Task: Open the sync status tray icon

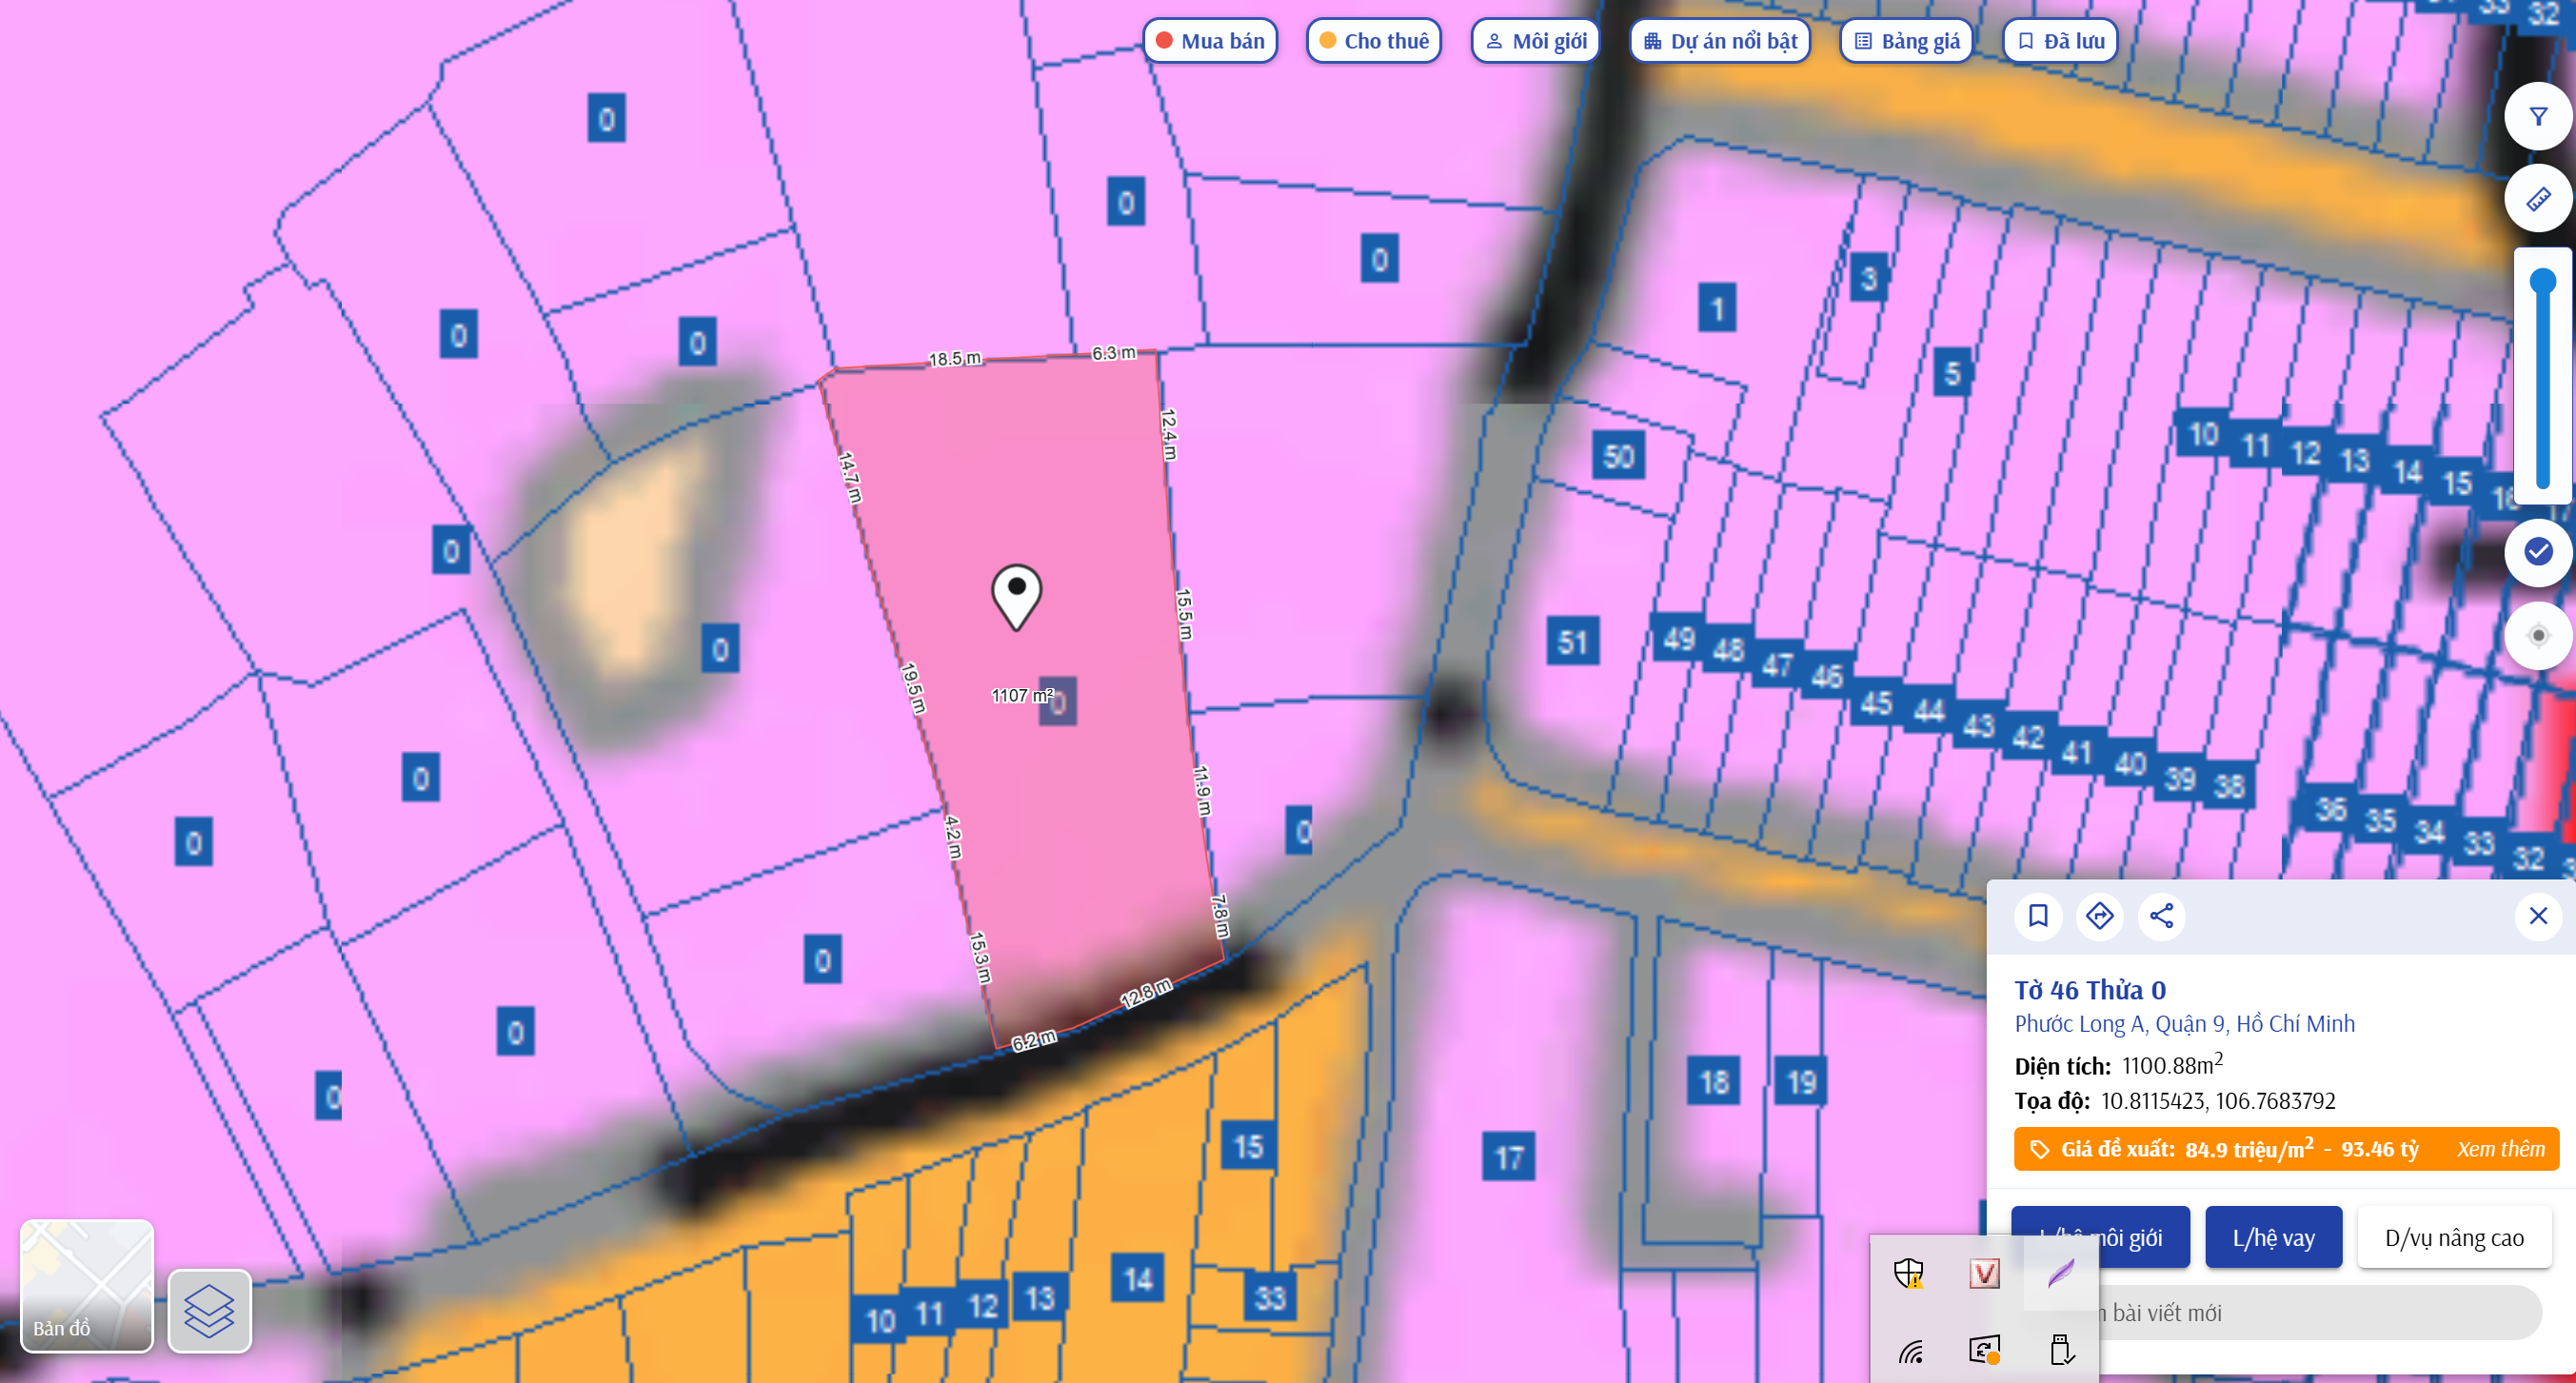Action: [x=1985, y=1351]
